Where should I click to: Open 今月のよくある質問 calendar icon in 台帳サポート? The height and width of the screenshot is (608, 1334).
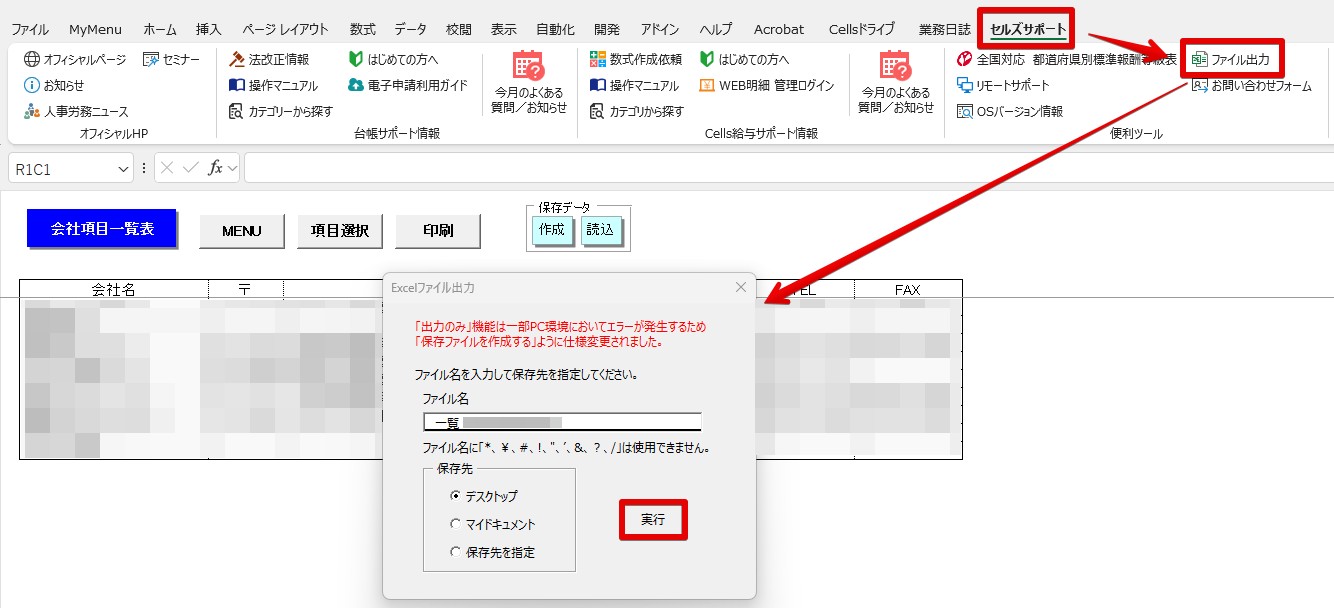[x=528, y=66]
